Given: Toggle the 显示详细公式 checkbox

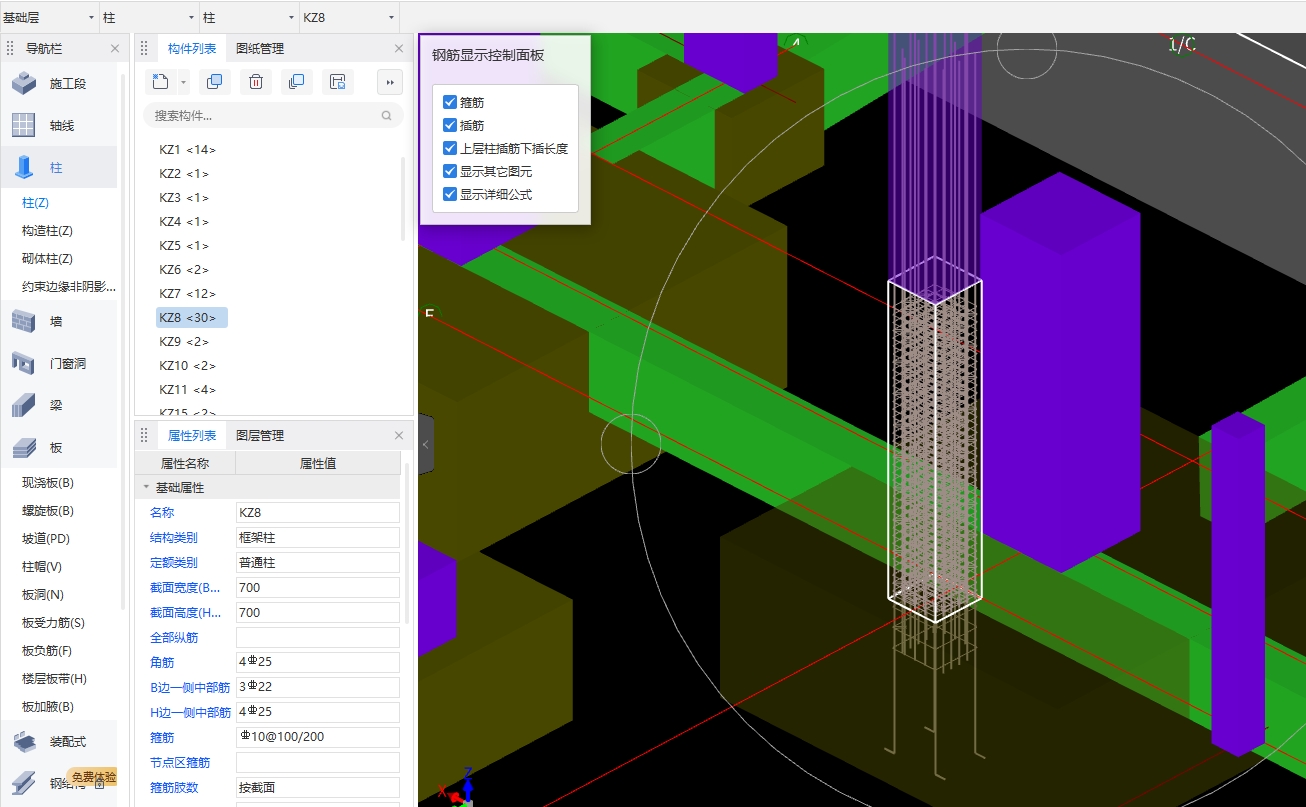Looking at the screenshot, I should coord(450,194).
